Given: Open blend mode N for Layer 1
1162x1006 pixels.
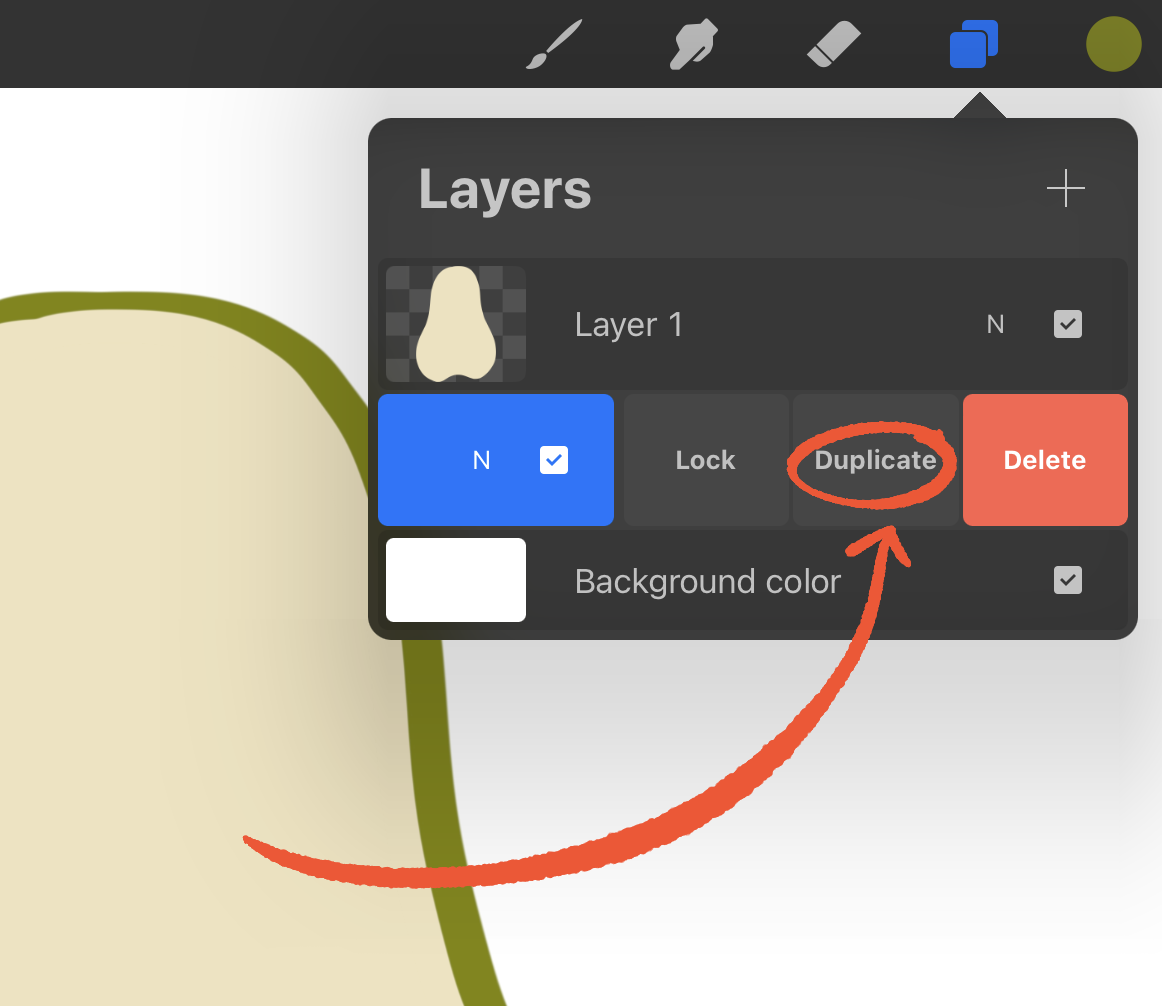Looking at the screenshot, I should tap(995, 324).
